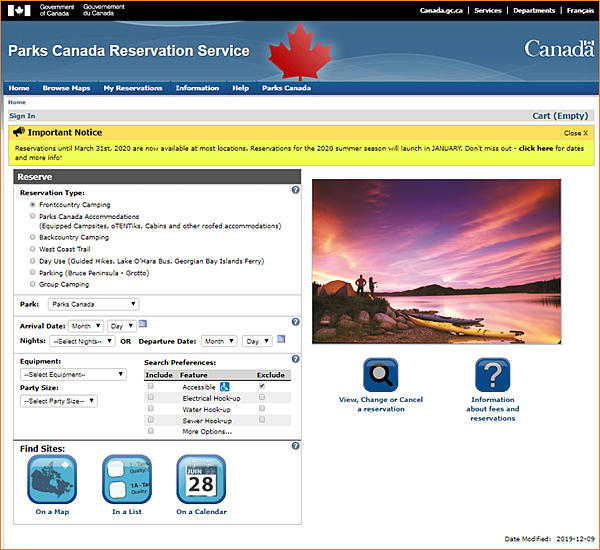Check Include for Sewer Hook-up
Viewport: 600px width, 550px height.
point(151,420)
